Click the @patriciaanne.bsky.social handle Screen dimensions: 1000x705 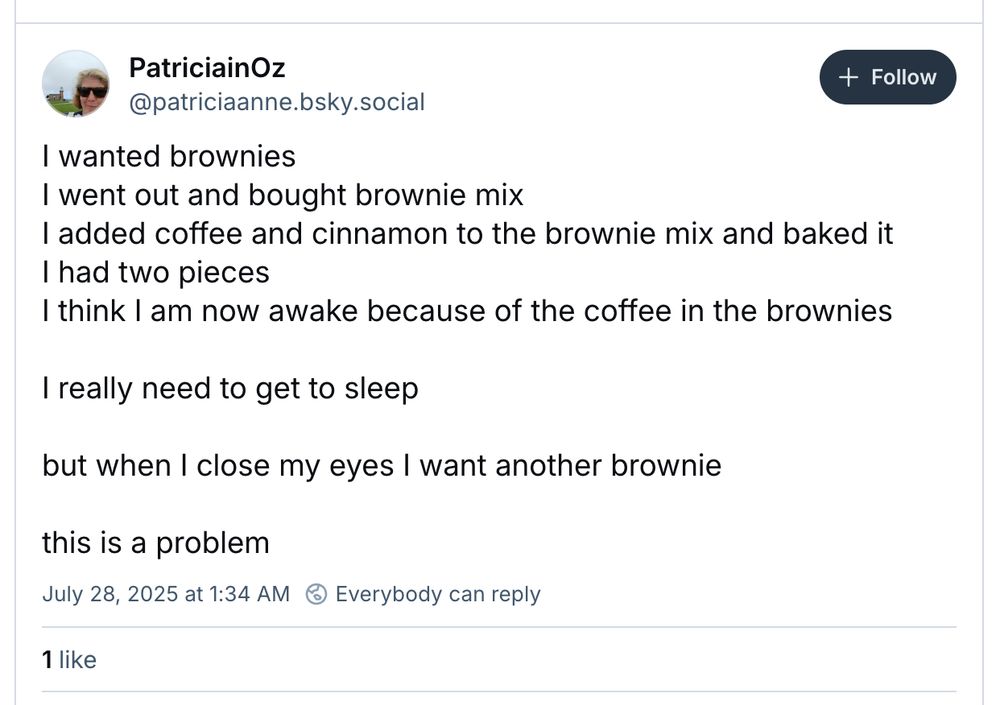point(276,102)
